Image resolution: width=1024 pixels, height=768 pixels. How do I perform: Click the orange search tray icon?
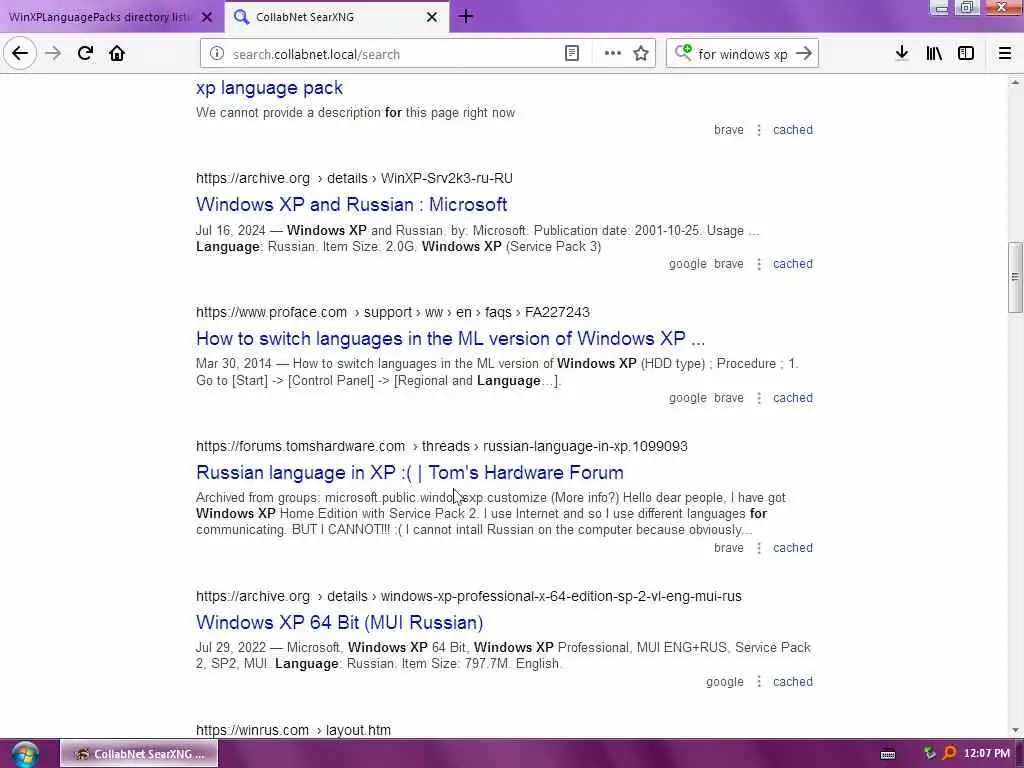tap(949, 754)
